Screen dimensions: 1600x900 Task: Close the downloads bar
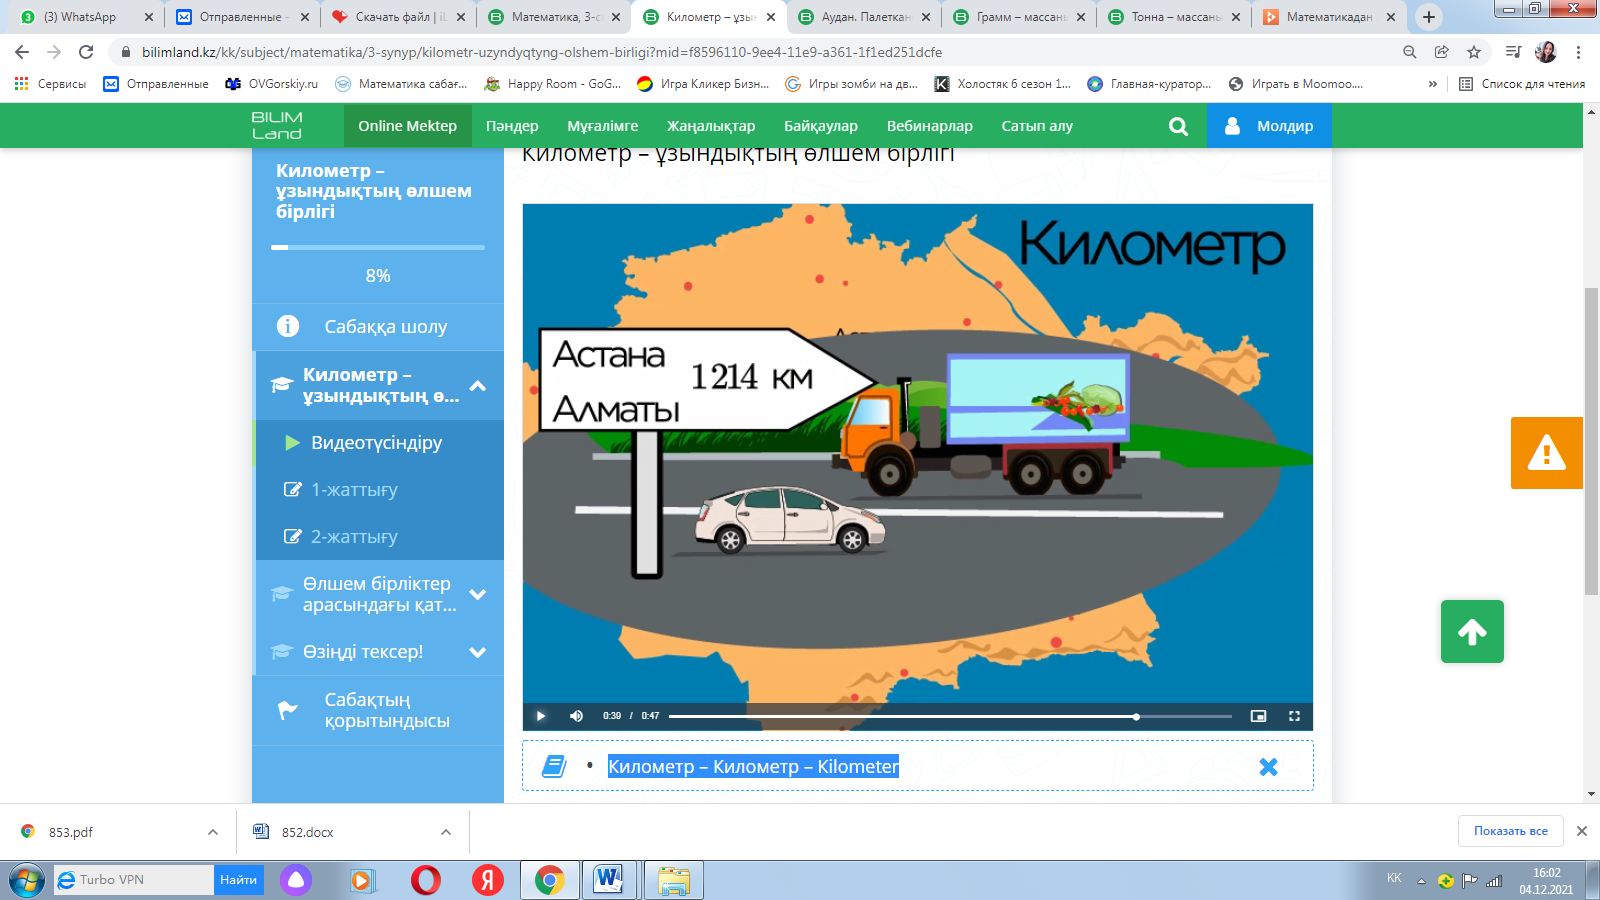pyautogui.click(x=1582, y=831)
